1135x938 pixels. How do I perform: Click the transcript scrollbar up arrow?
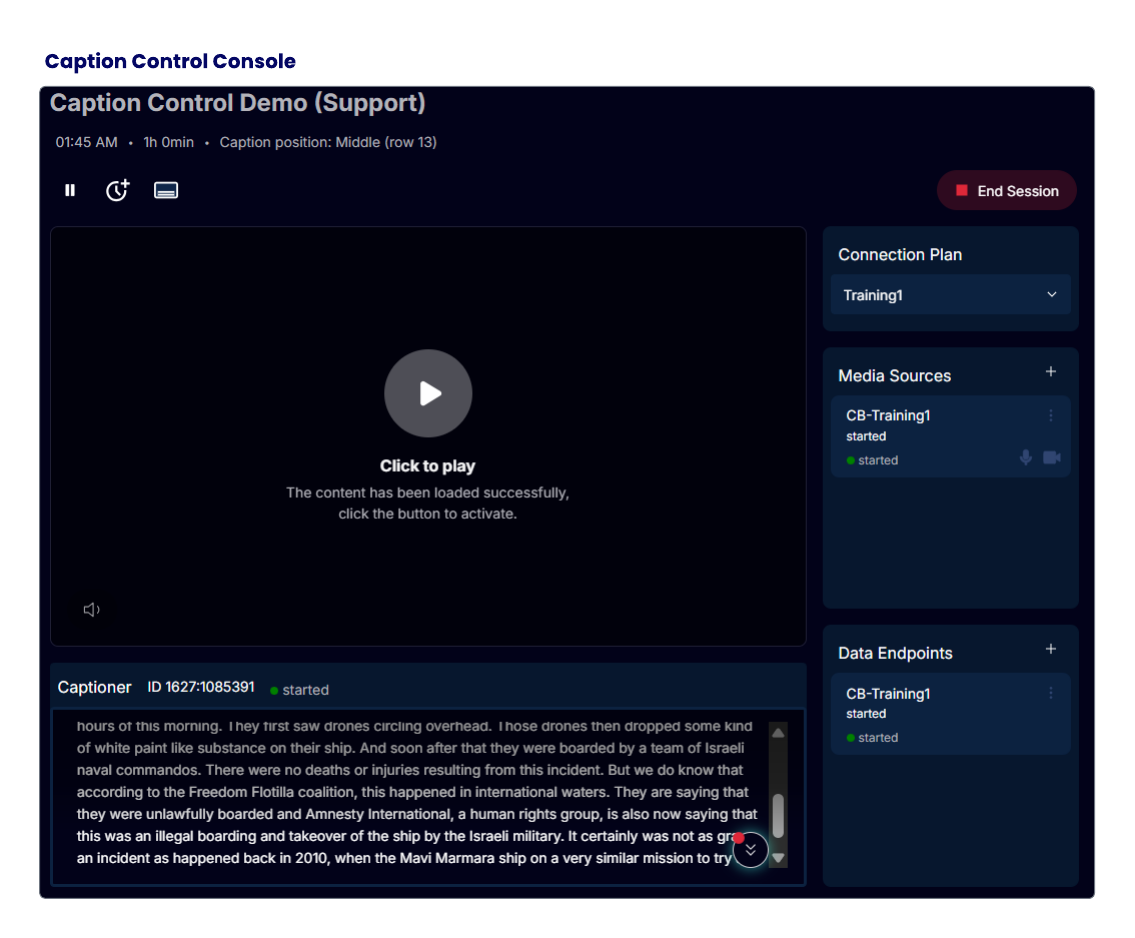click(x=778, y=733)
